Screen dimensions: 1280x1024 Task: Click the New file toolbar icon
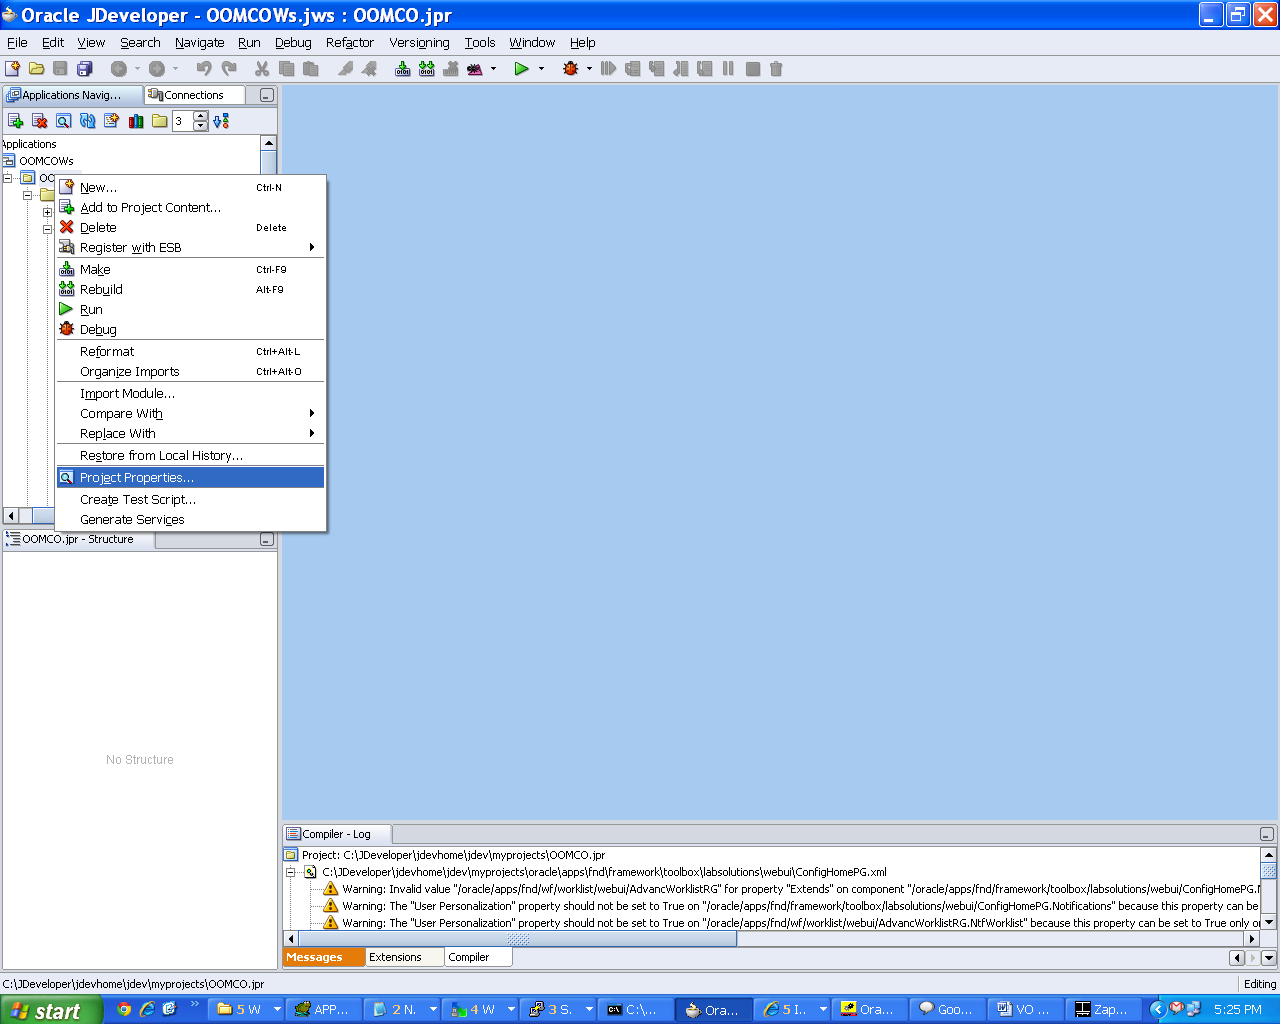(12, 69)
